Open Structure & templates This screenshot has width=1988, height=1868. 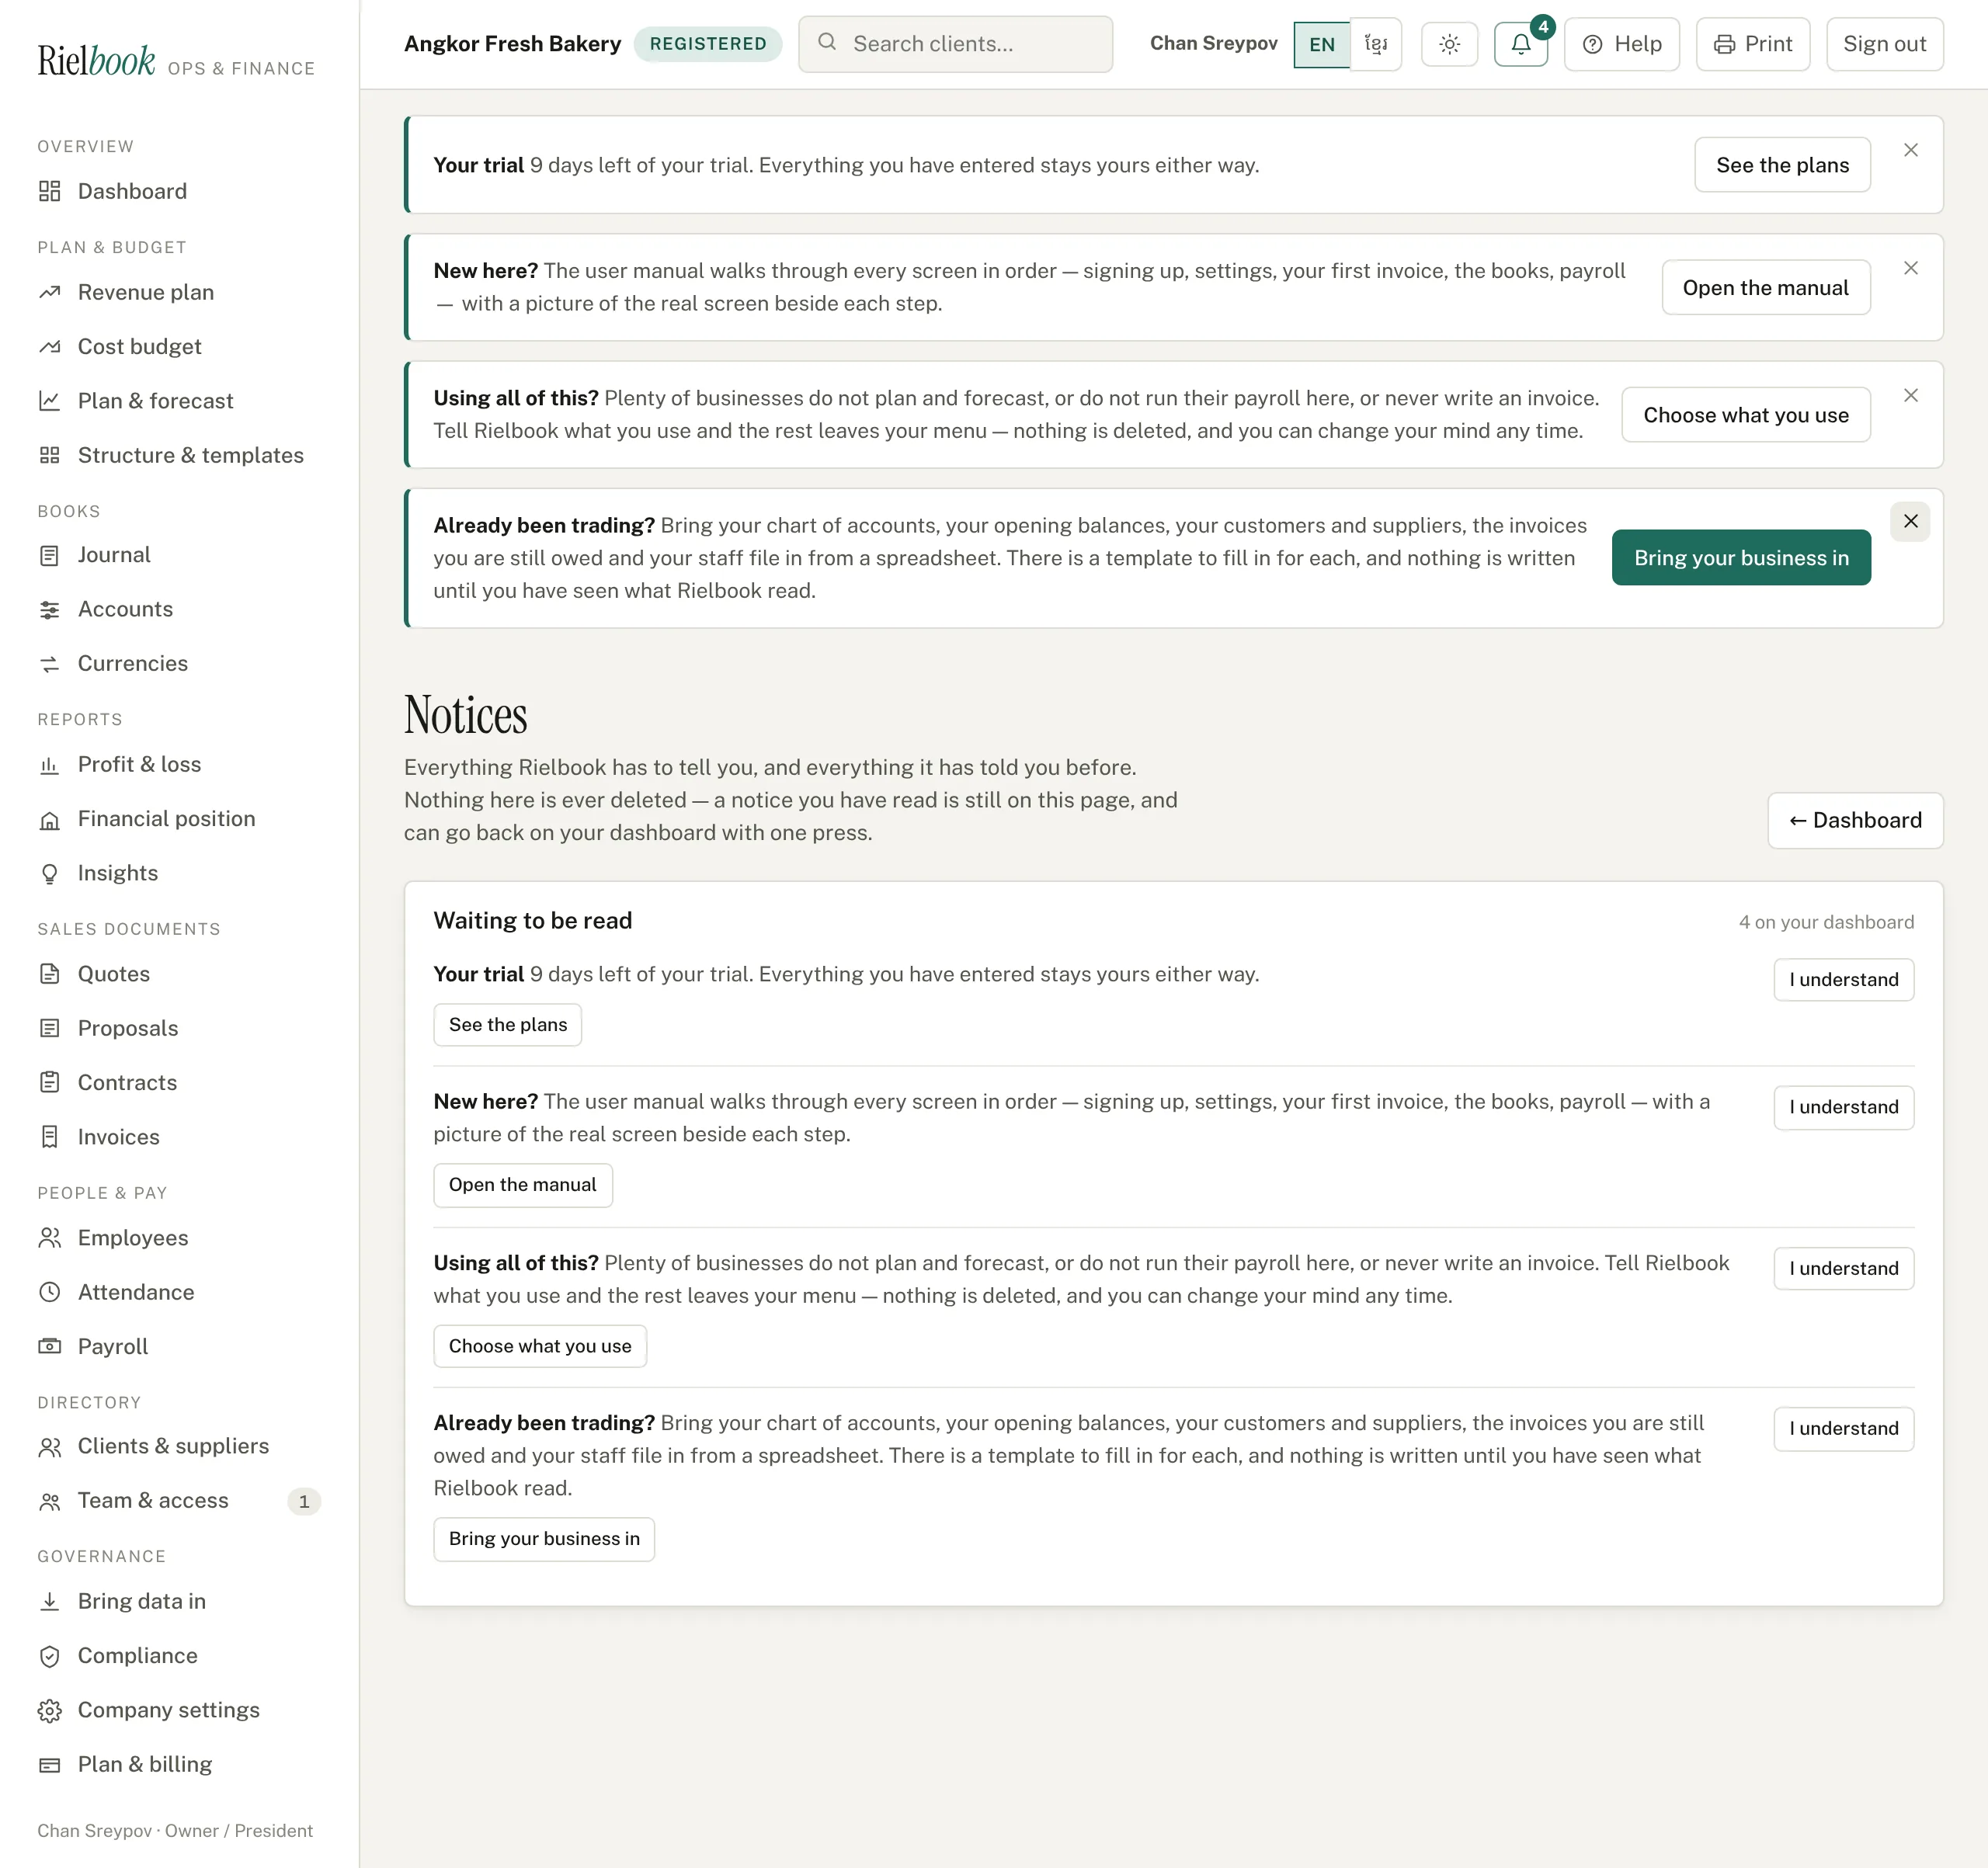179,455
